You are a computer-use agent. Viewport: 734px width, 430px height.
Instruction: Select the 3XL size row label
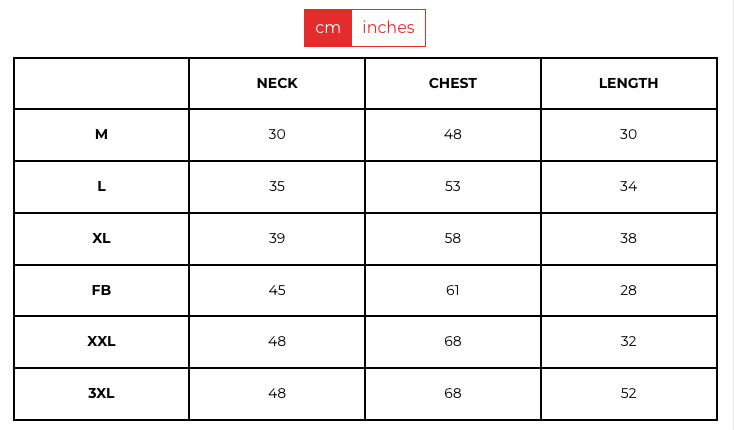pyautogui.click(x=101, y=393)
